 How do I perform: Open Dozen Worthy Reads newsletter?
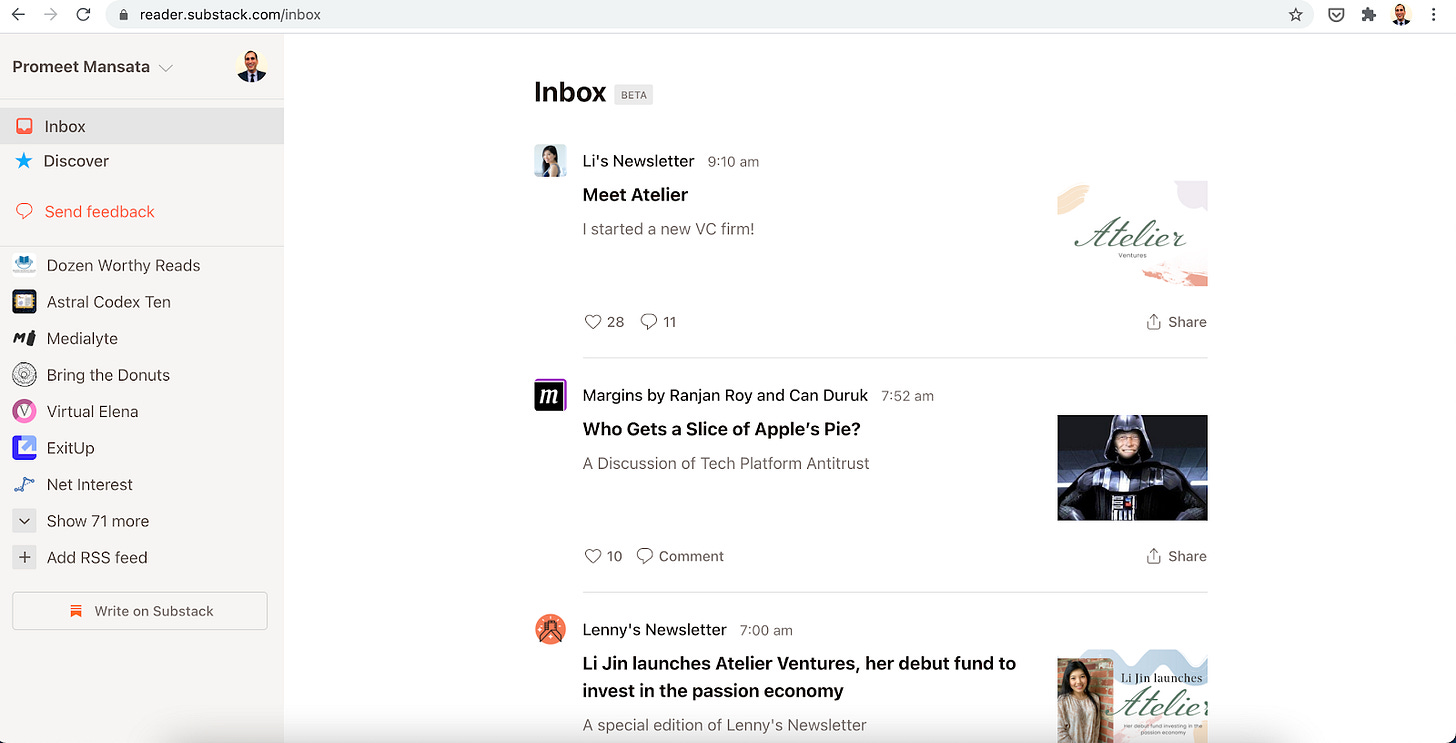point(123,265)
